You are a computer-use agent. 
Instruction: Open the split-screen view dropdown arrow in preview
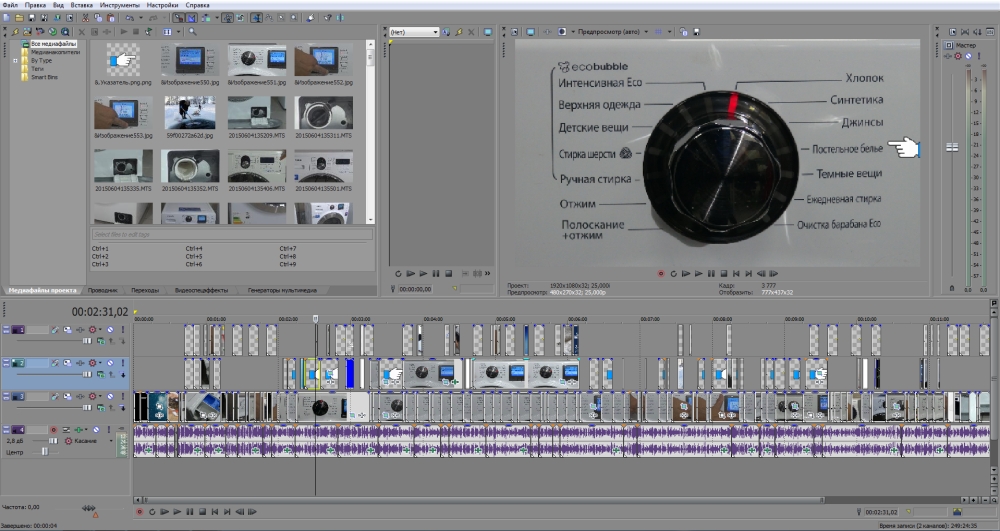pos(572,32)
